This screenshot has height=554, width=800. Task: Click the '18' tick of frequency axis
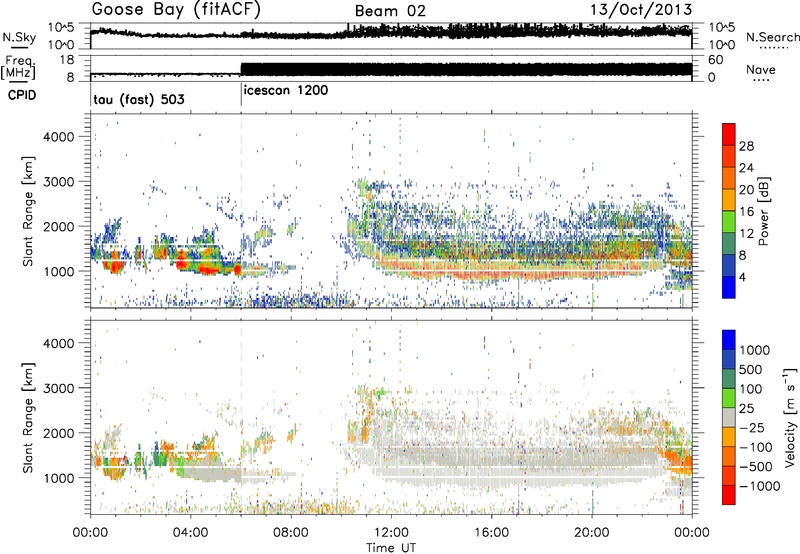point(67,60)
